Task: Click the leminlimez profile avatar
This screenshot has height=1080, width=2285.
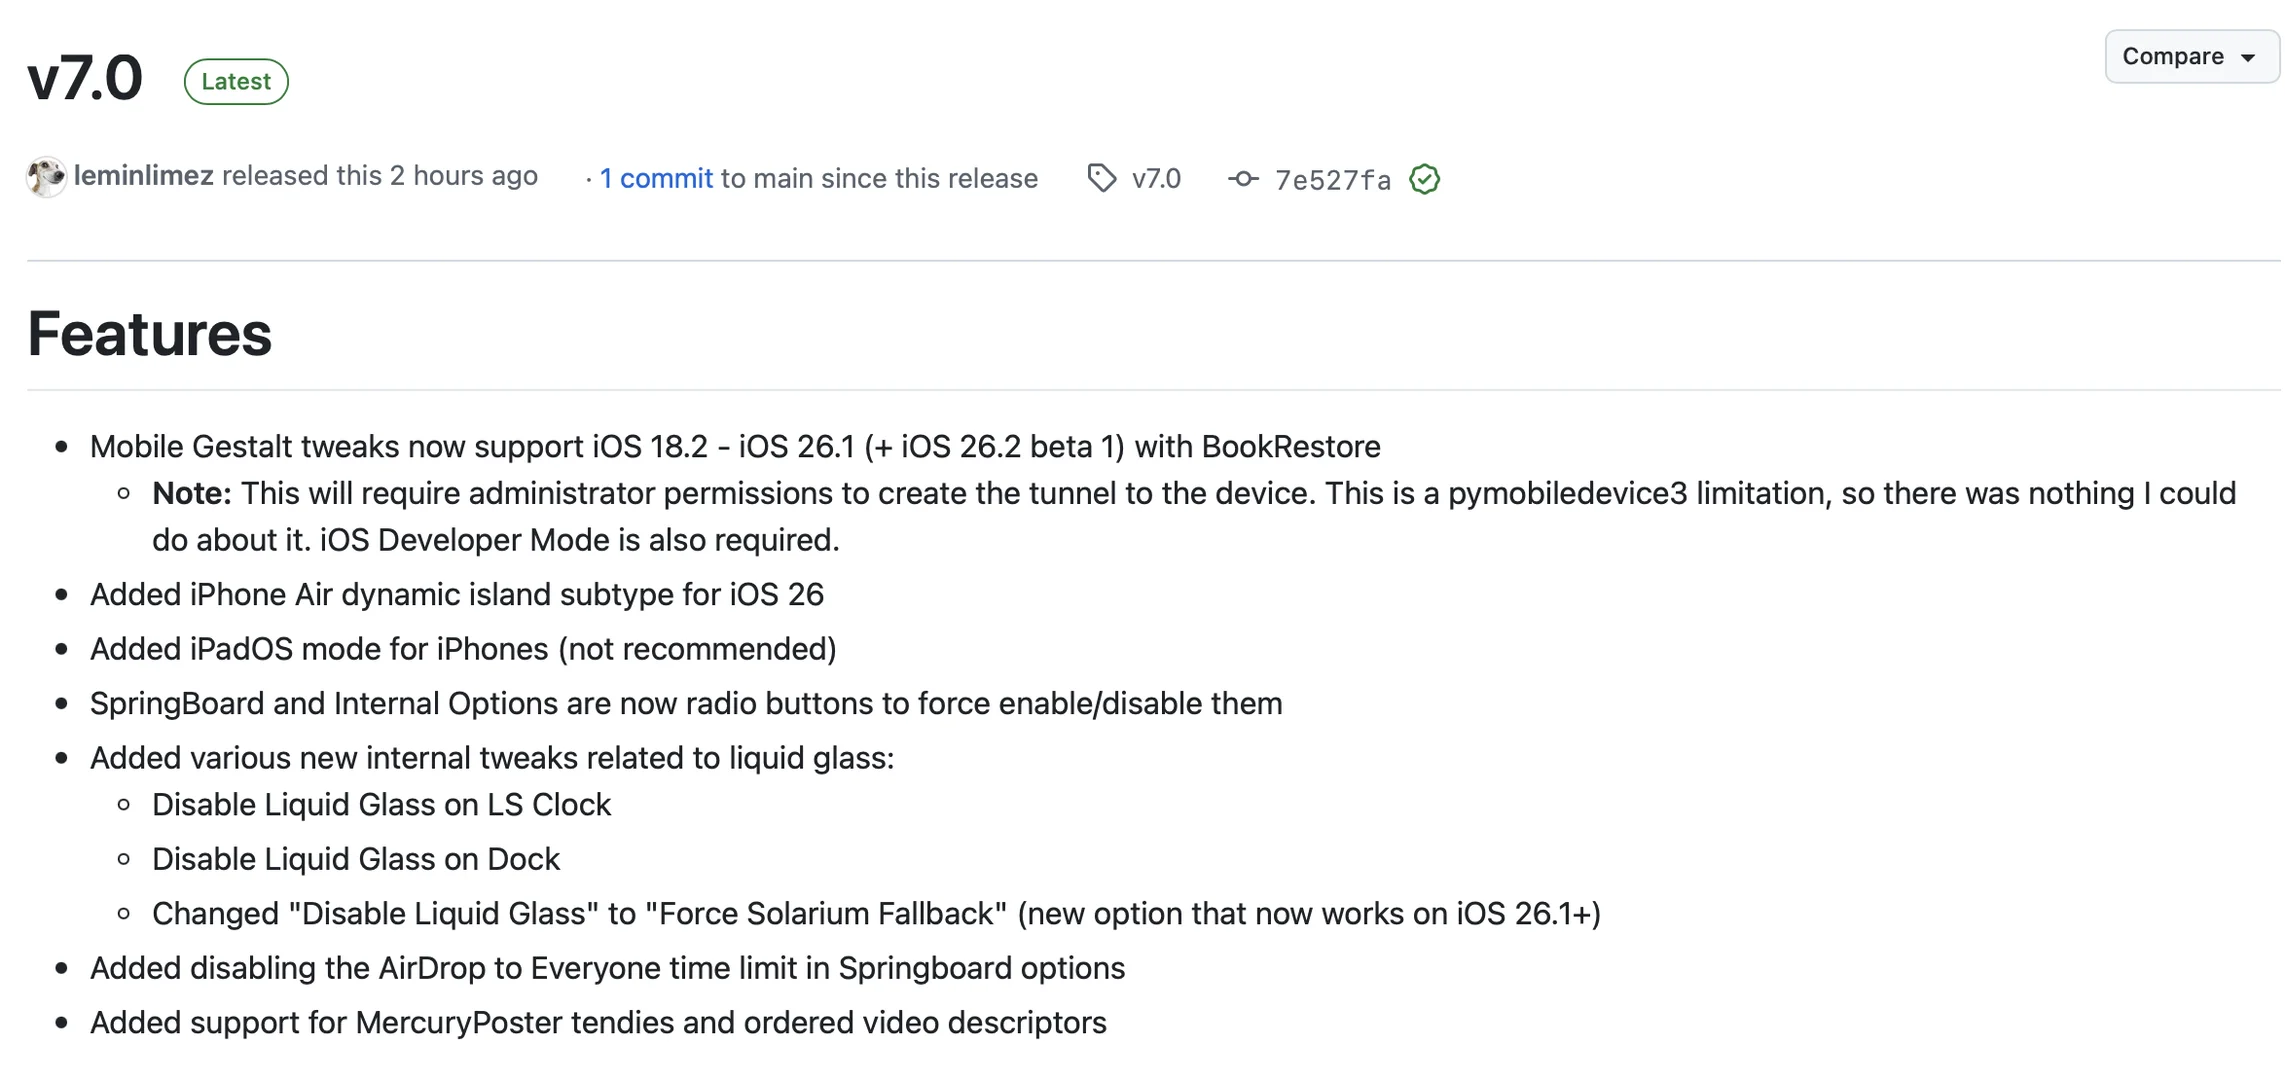Action: pos(46,177)
